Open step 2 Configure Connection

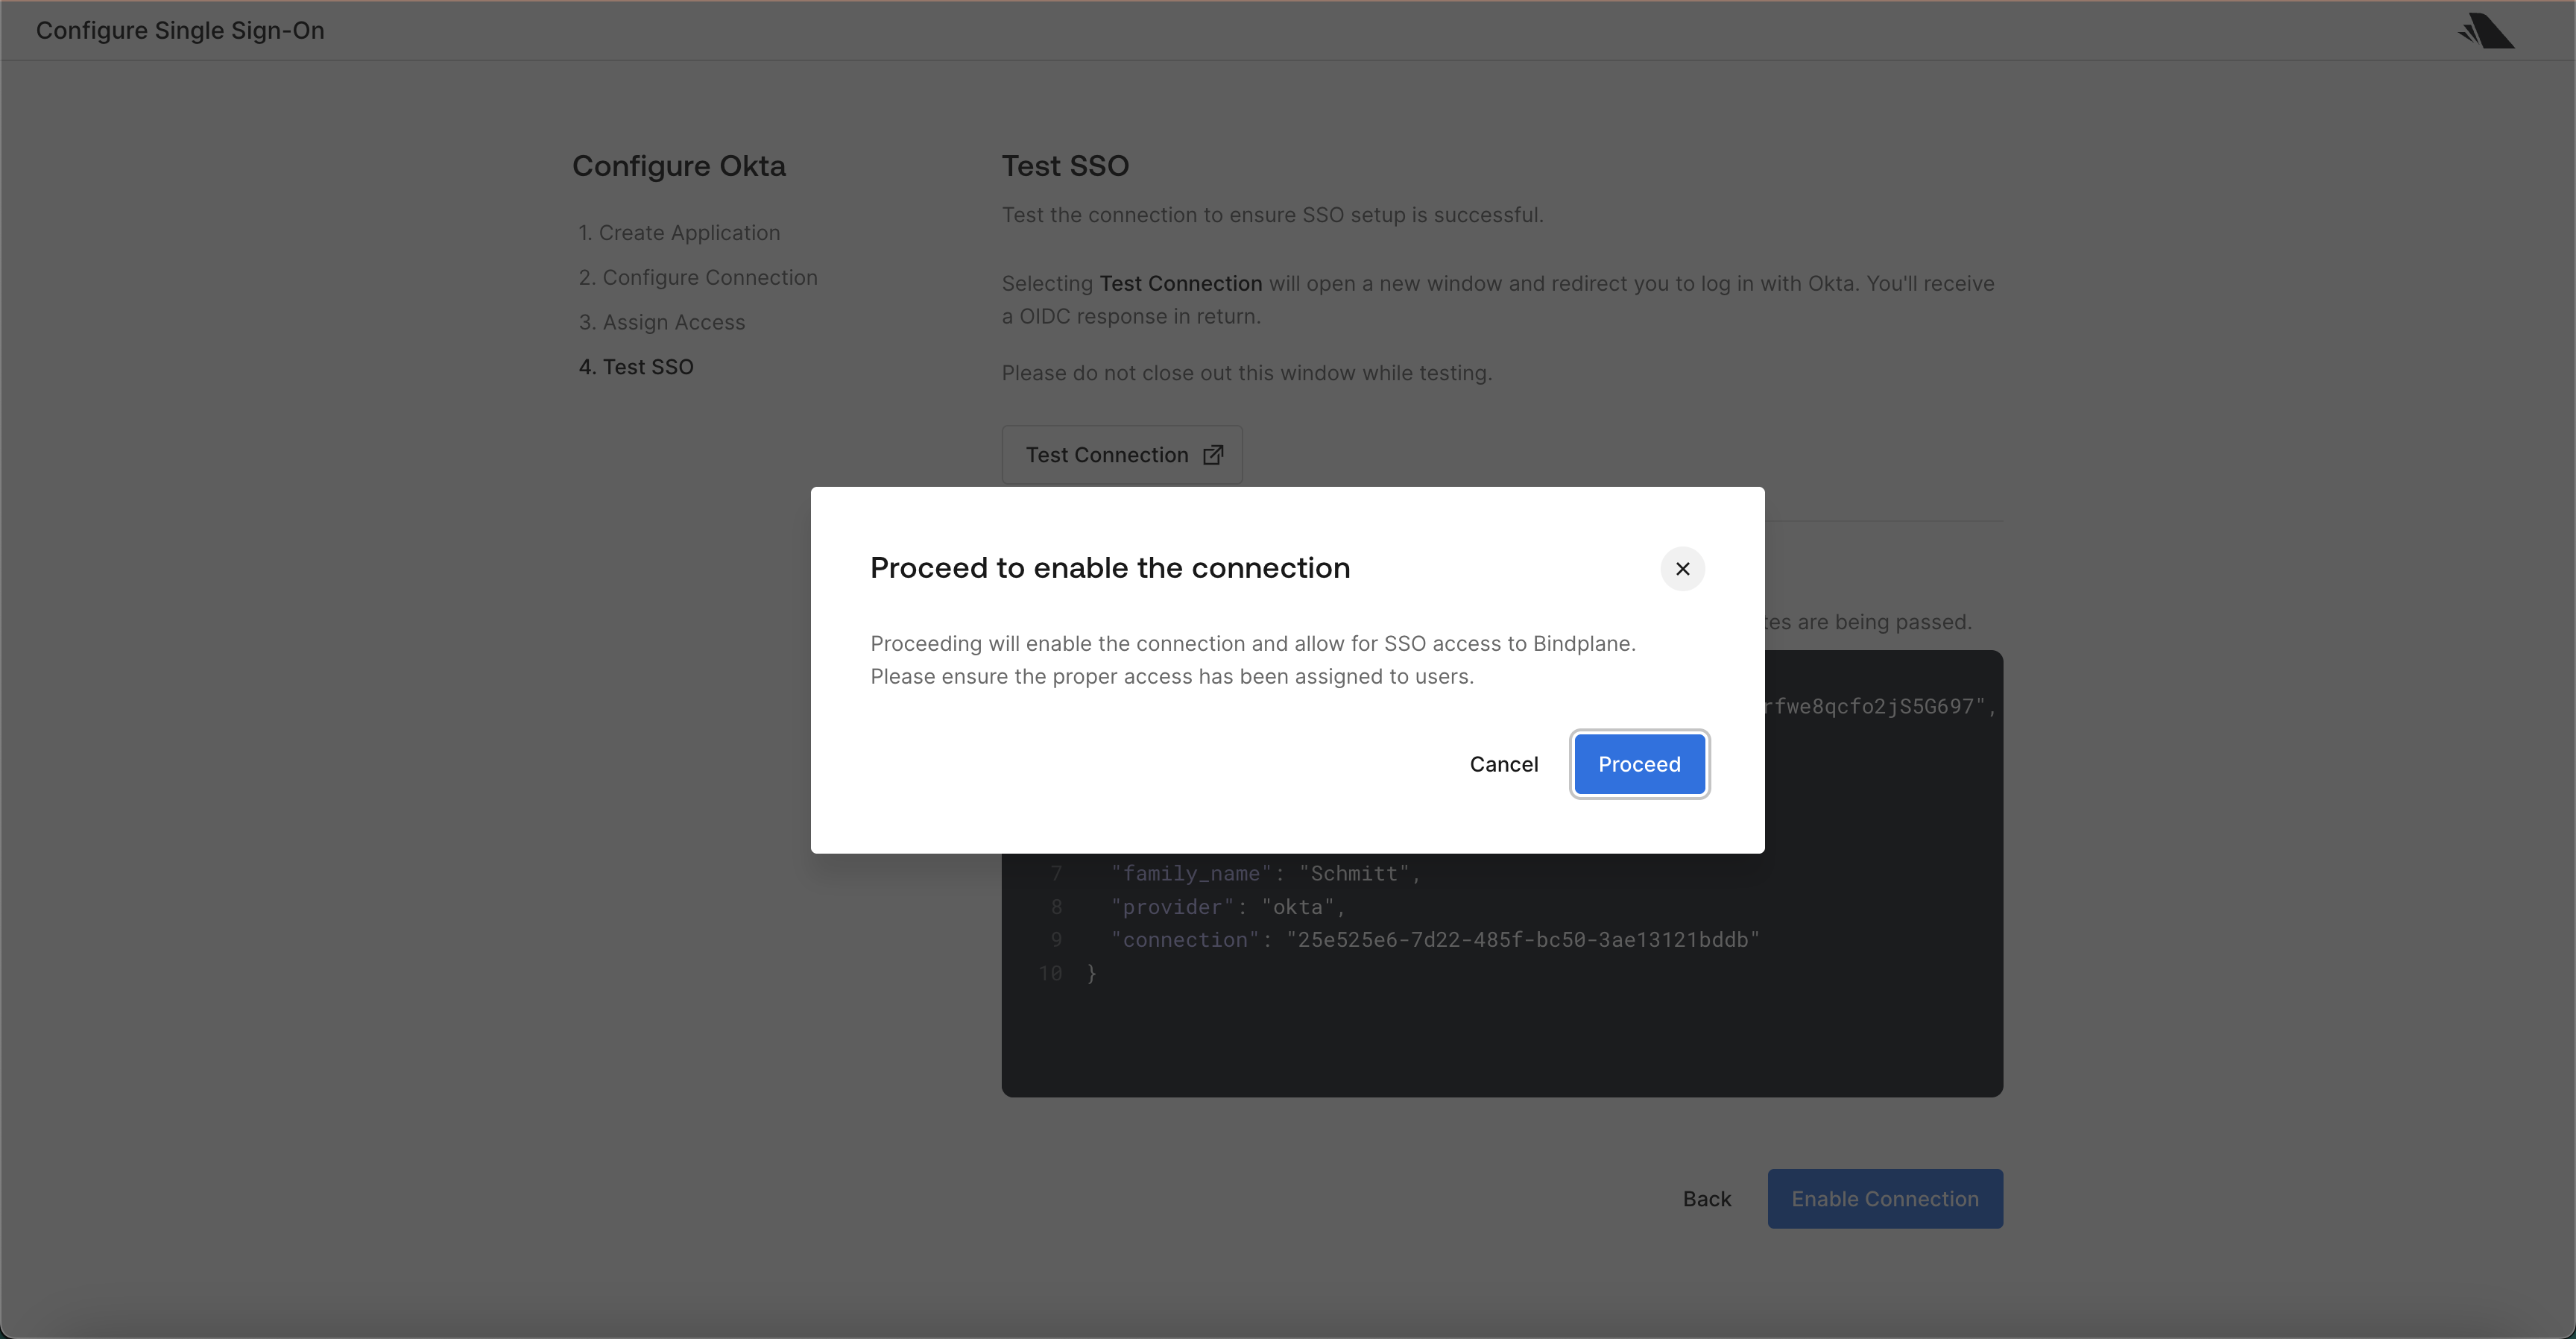pyautogui.click(x=697, y=277)
